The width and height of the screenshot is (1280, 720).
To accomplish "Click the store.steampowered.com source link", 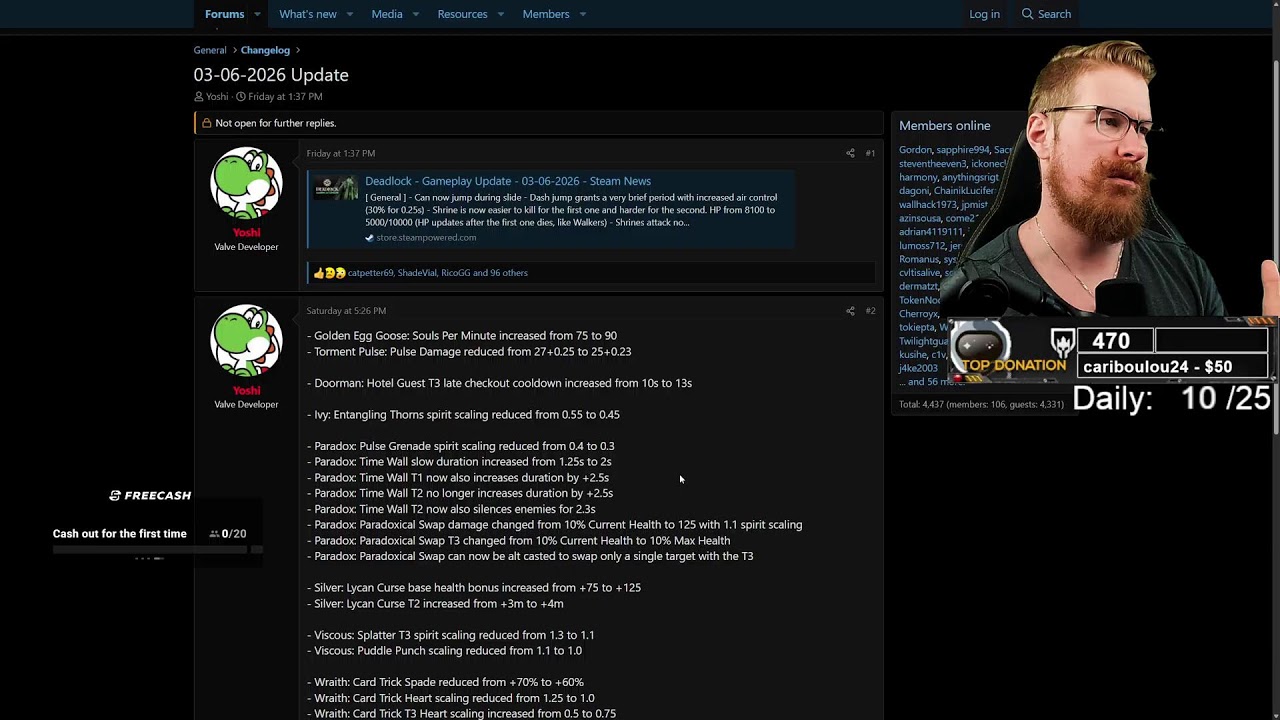I will (x=426, y=238).
